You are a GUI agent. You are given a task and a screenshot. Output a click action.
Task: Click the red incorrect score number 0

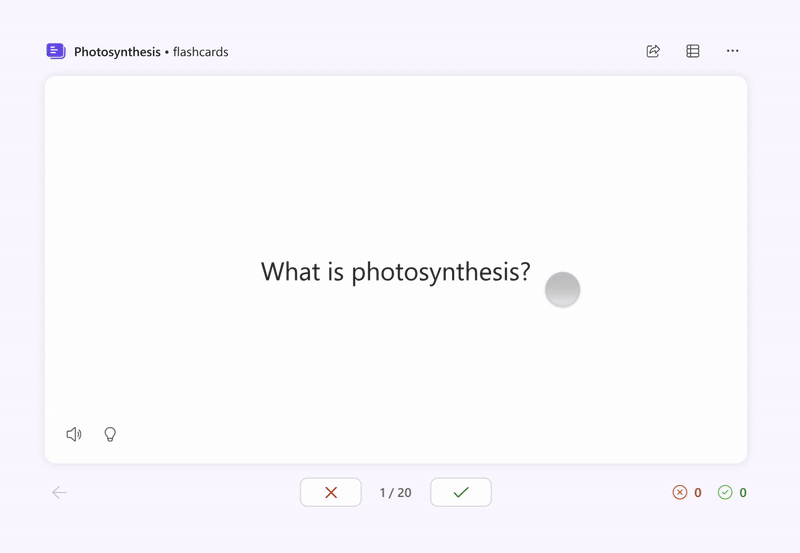pos(697,493)
